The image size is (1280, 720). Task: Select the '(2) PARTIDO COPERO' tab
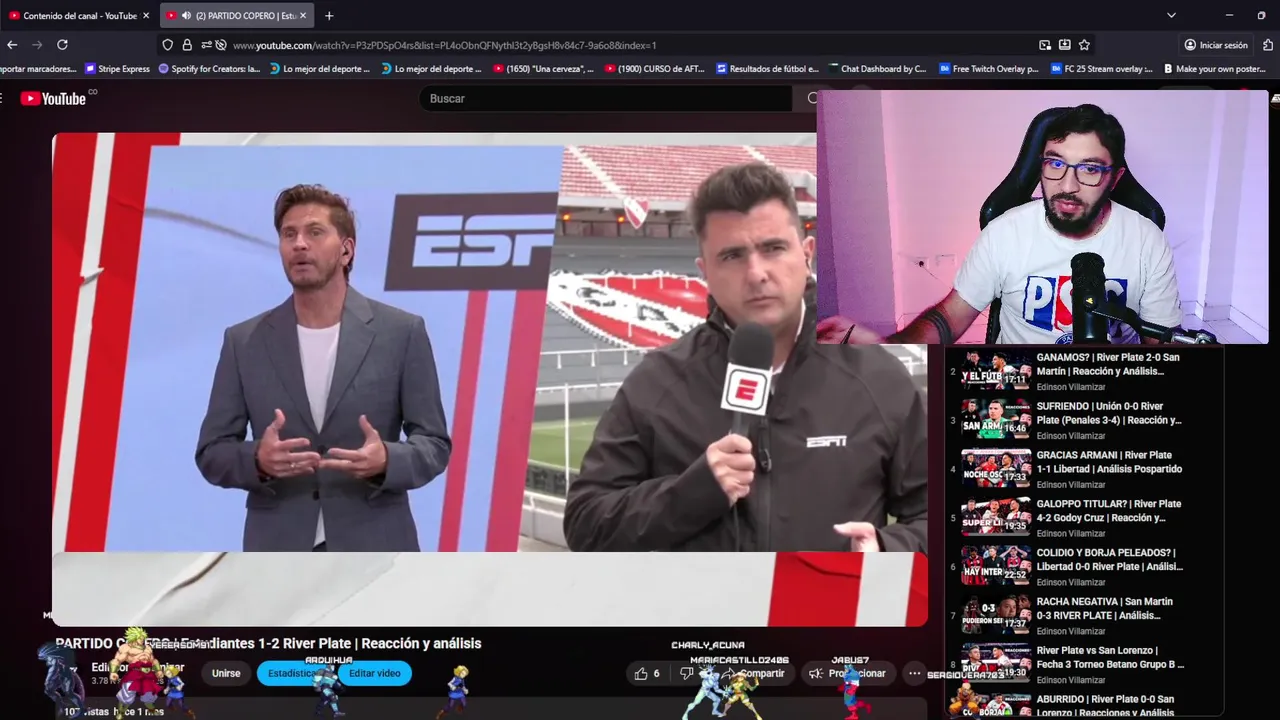click(238, 16)
